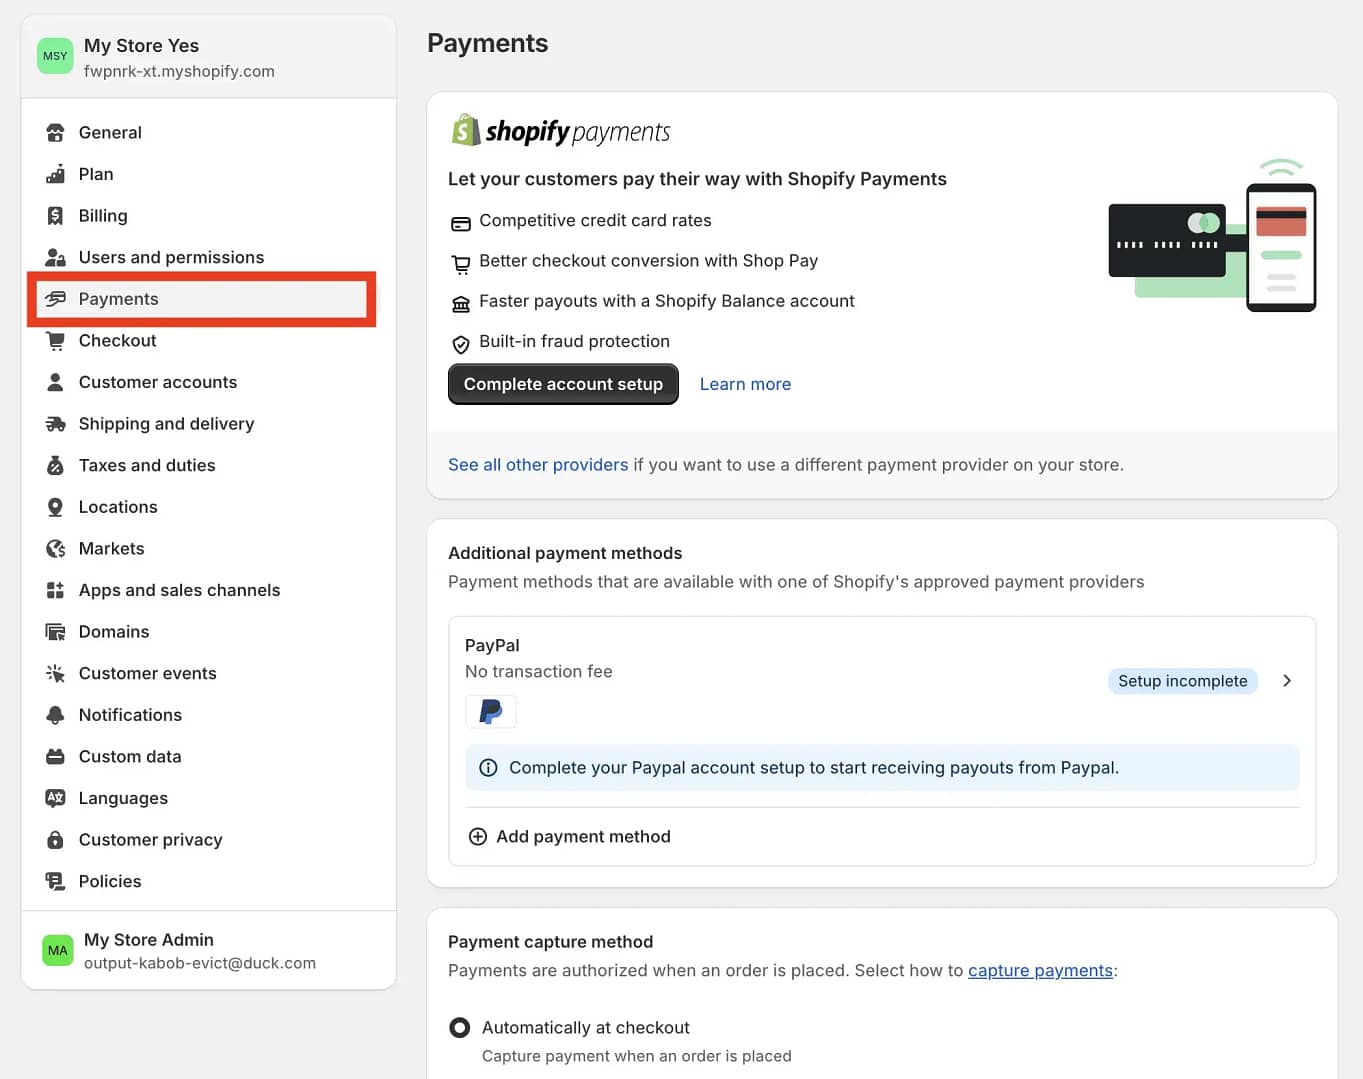
Task: Click the MA admin avatar
Action: pyautogui.click(x=58, y=951)
